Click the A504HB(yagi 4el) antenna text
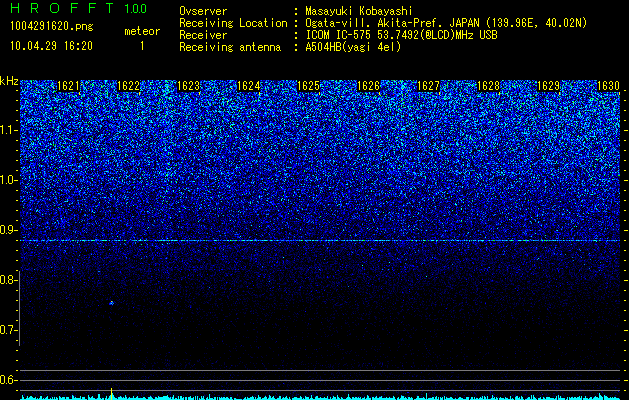Screen dimensions: 629x400 point(353,47)
